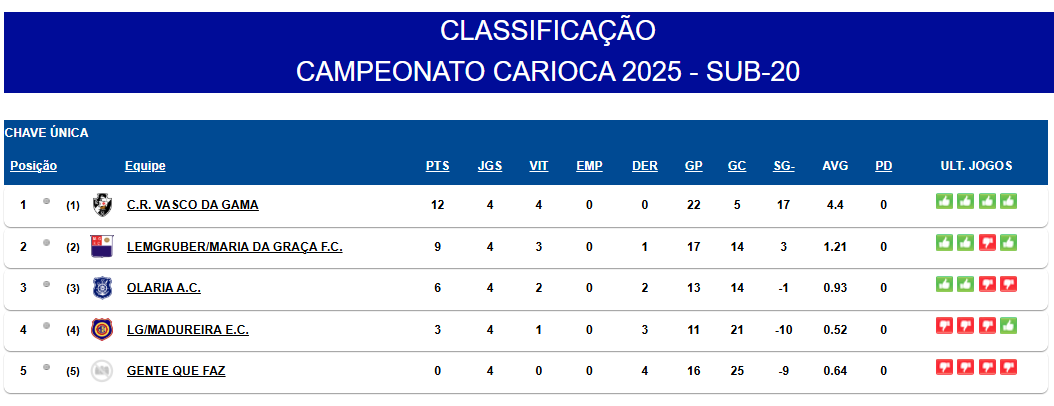This screenshot has width=1054, height=406.
Task: Sort standings by SG- column
Action: click(x=784, y=166)
